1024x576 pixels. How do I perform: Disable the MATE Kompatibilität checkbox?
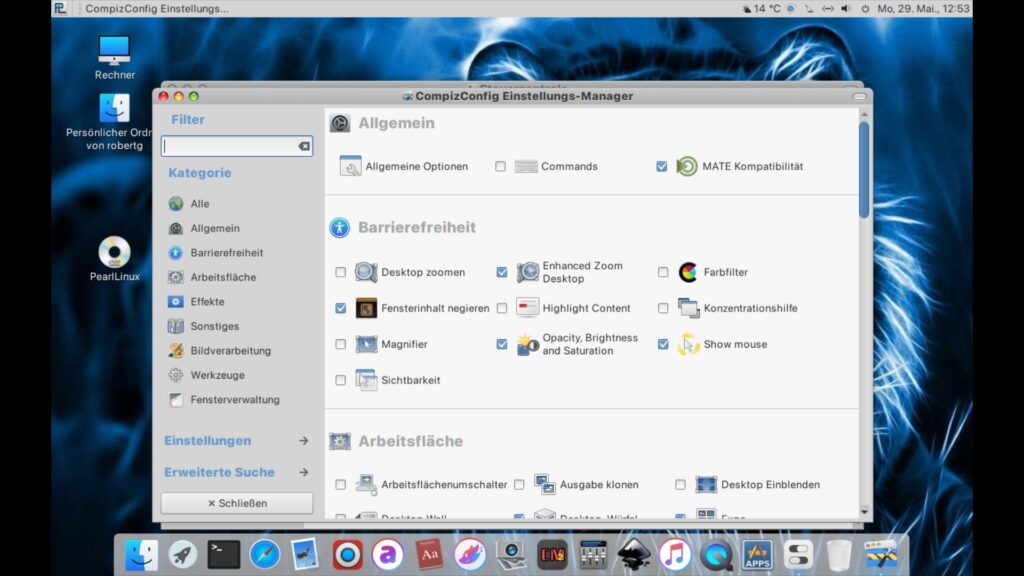[x=662, y=167]
